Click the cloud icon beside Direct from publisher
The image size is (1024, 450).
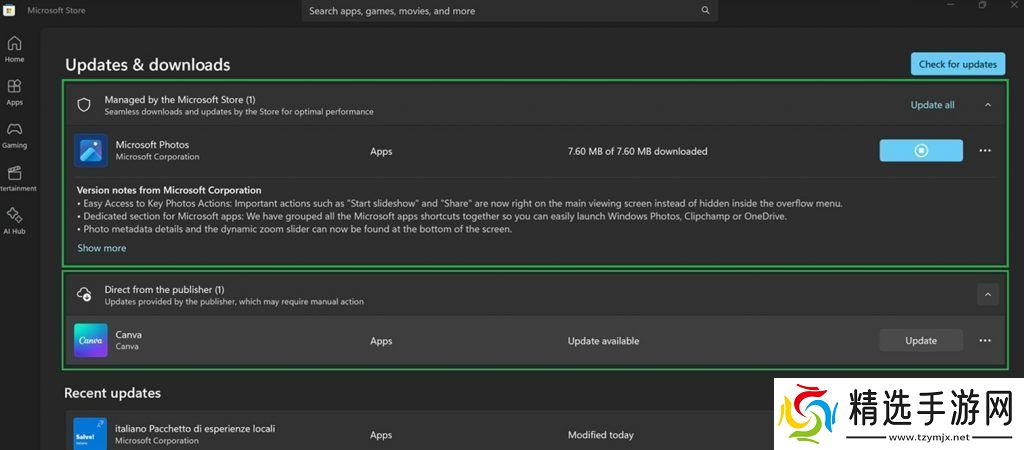click(x=84, y=295)
